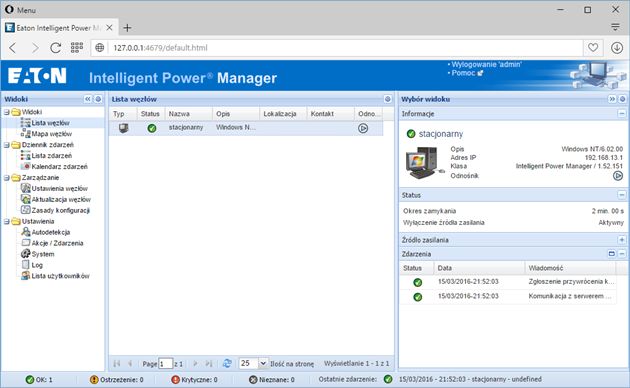
Task: Open System settings item
Action: [43, 254]
